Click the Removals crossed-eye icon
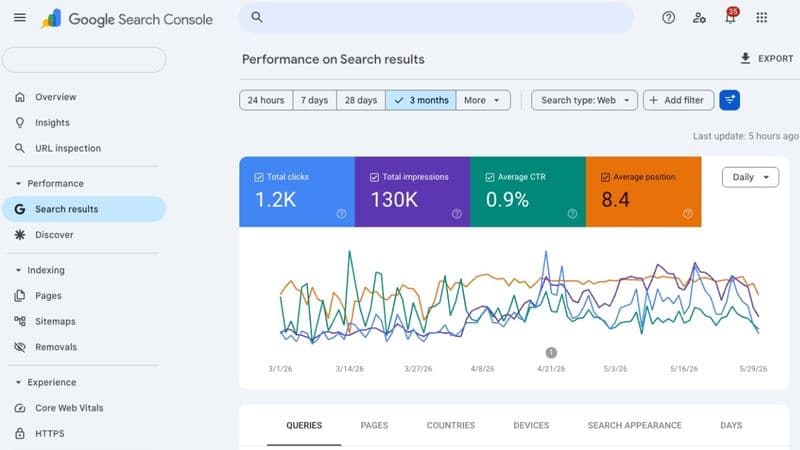 point(20,347)
